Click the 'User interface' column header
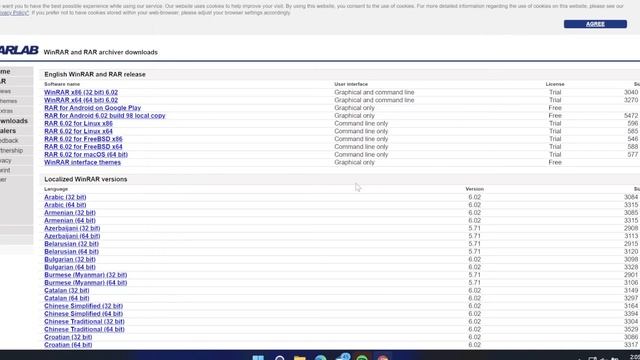The width and height of the screenshot is (640, 360). click(x=351, y=84)
